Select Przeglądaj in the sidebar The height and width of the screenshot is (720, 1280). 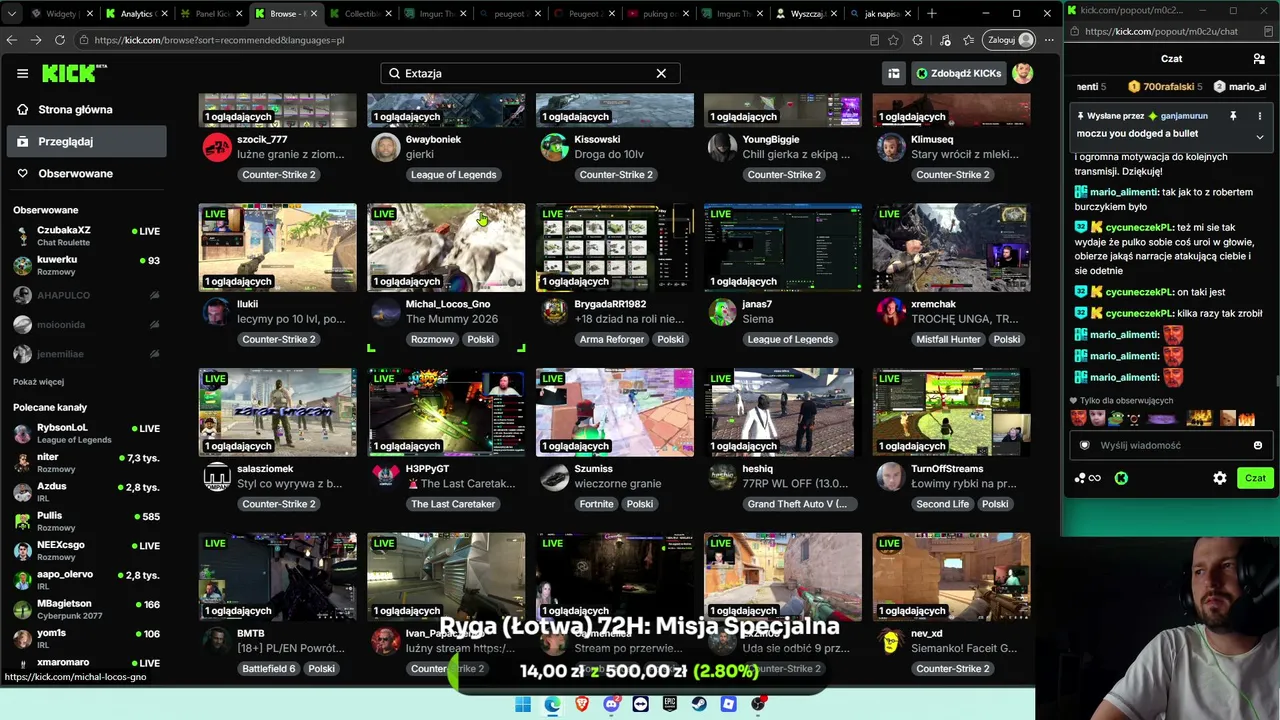tap(86, 141)
